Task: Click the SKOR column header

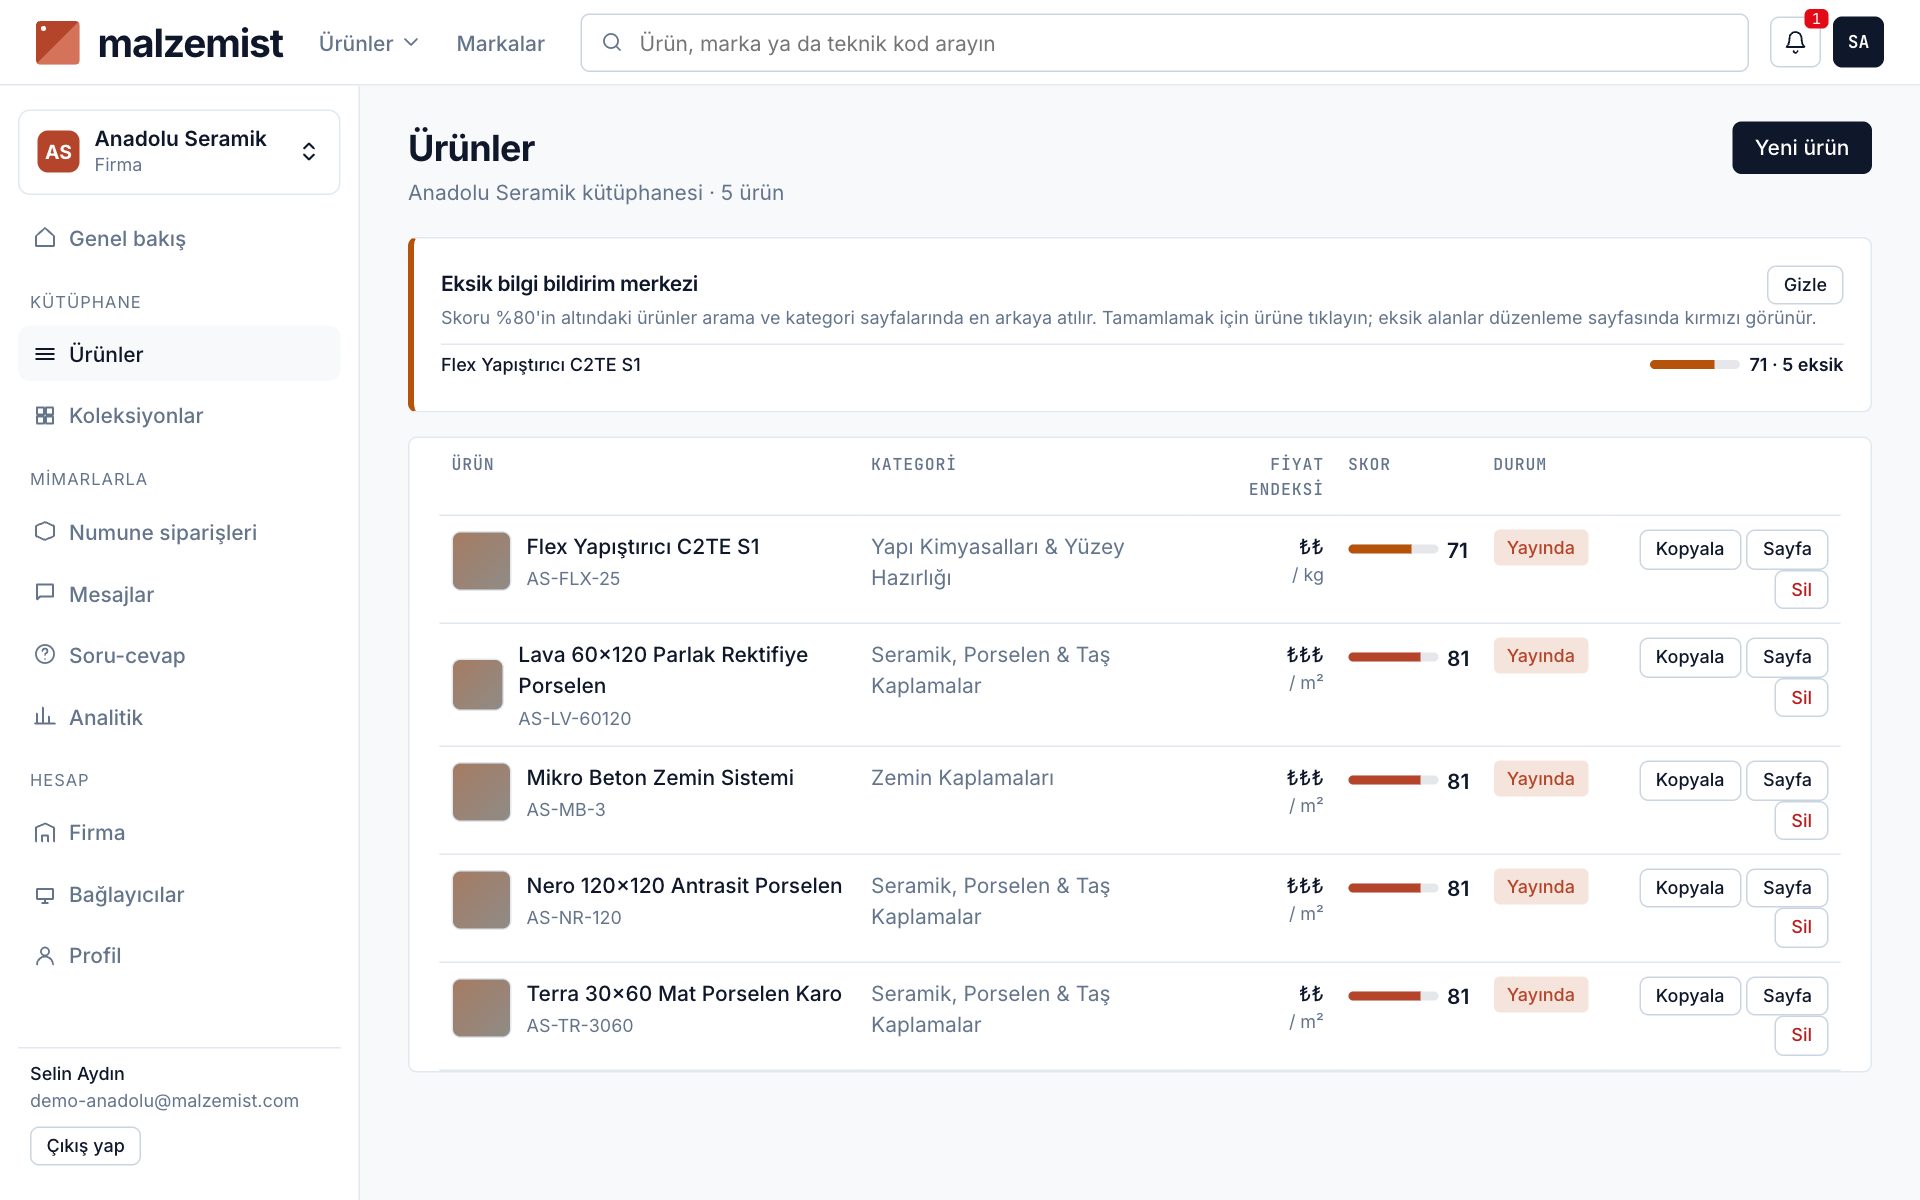Action: click(1369, 465)
